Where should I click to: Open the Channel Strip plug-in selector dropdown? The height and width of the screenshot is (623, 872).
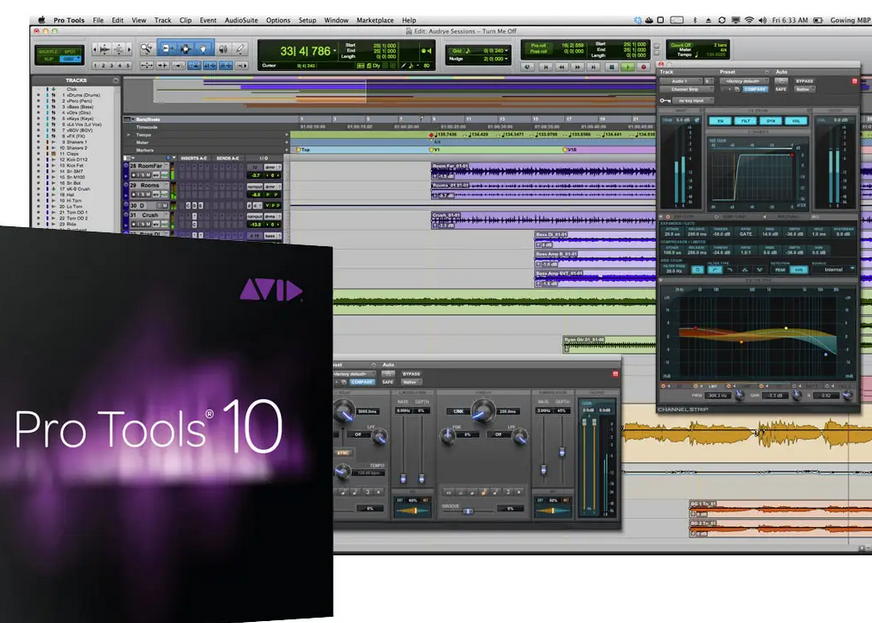[687, 89]
